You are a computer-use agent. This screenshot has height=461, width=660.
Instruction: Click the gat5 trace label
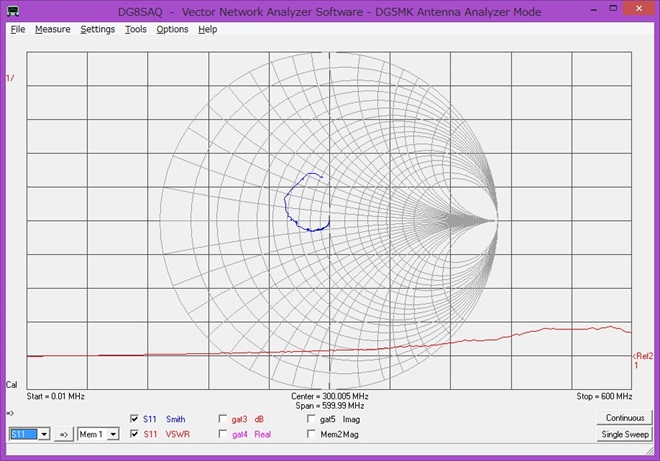tap(327, 419)
